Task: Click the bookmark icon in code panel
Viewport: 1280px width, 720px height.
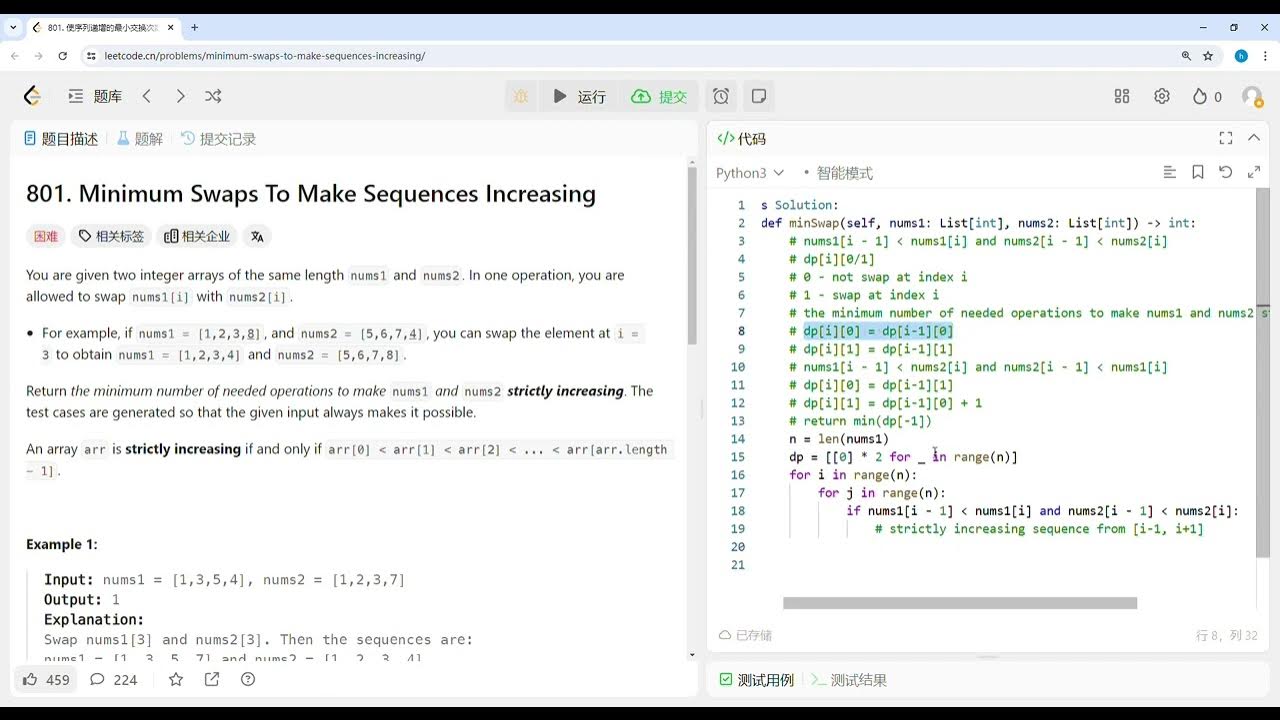Action: coord(1198,172)
